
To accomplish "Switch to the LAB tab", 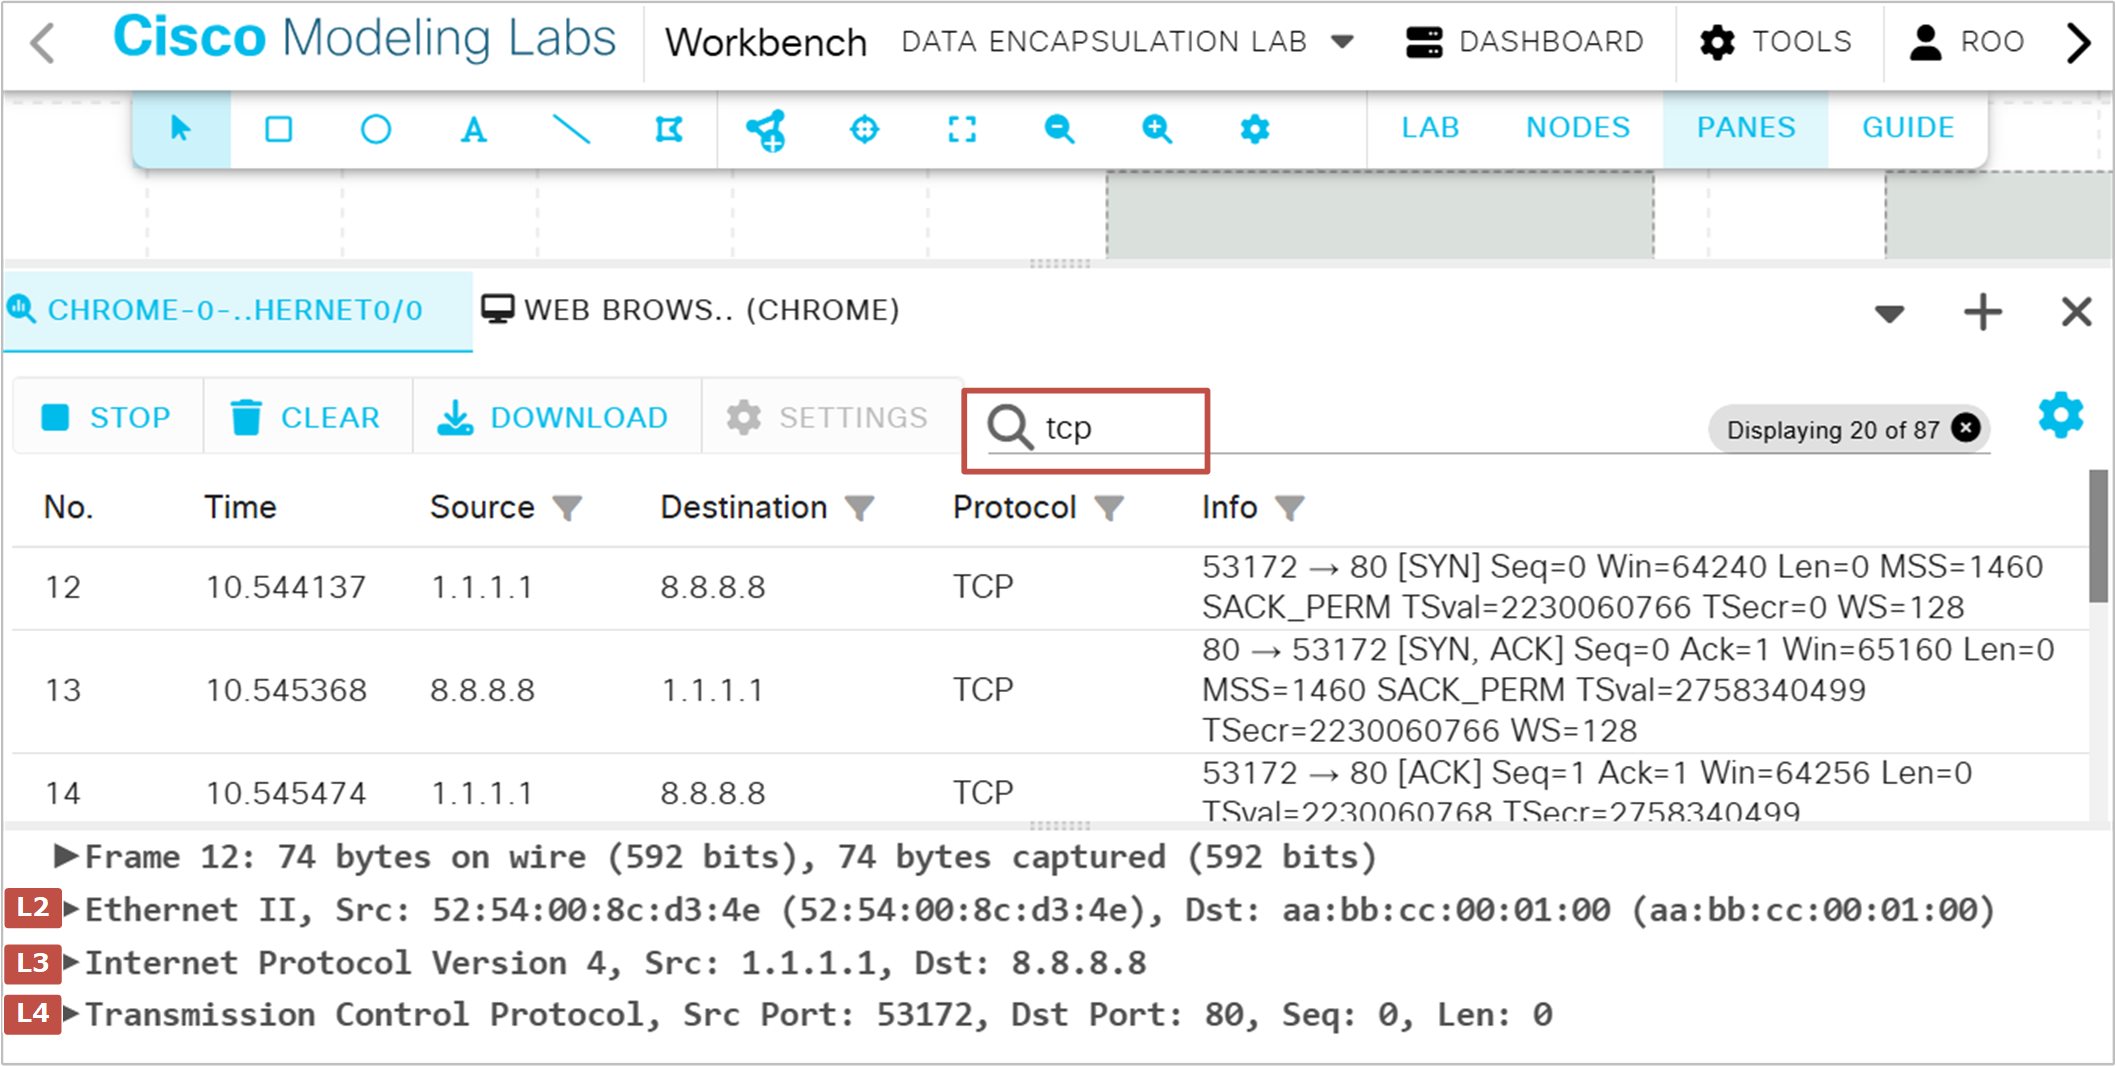I will (x=1430, y=128).
